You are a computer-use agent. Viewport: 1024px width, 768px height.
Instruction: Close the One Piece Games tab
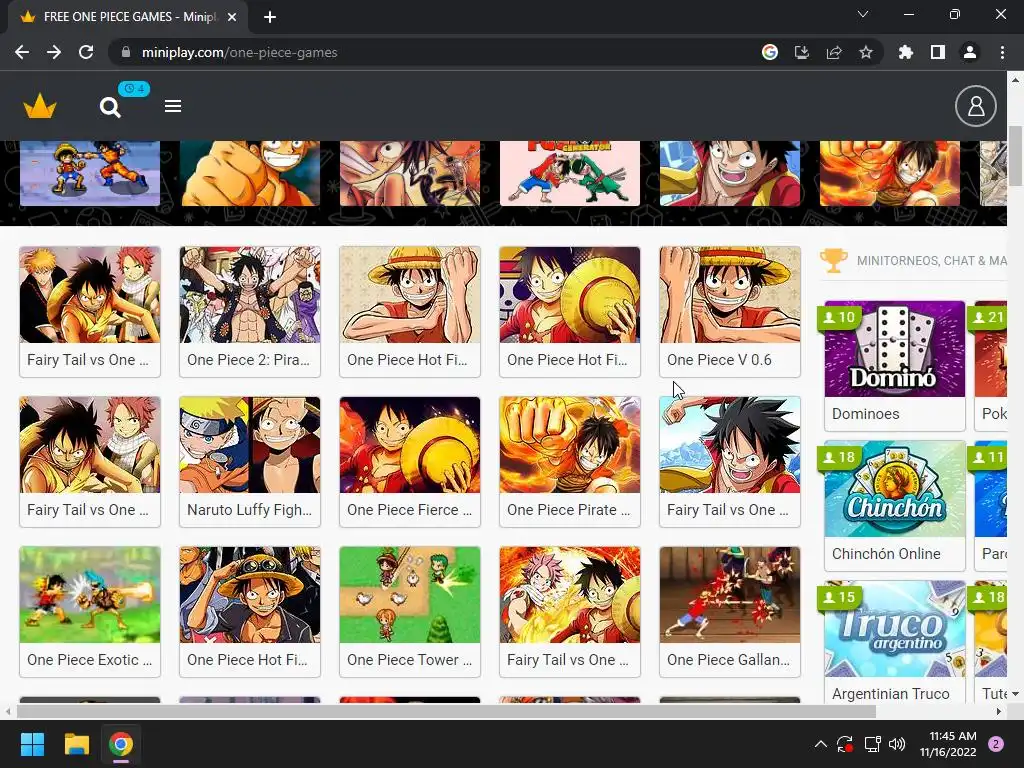pyautogui.click(x=232, y=17)
